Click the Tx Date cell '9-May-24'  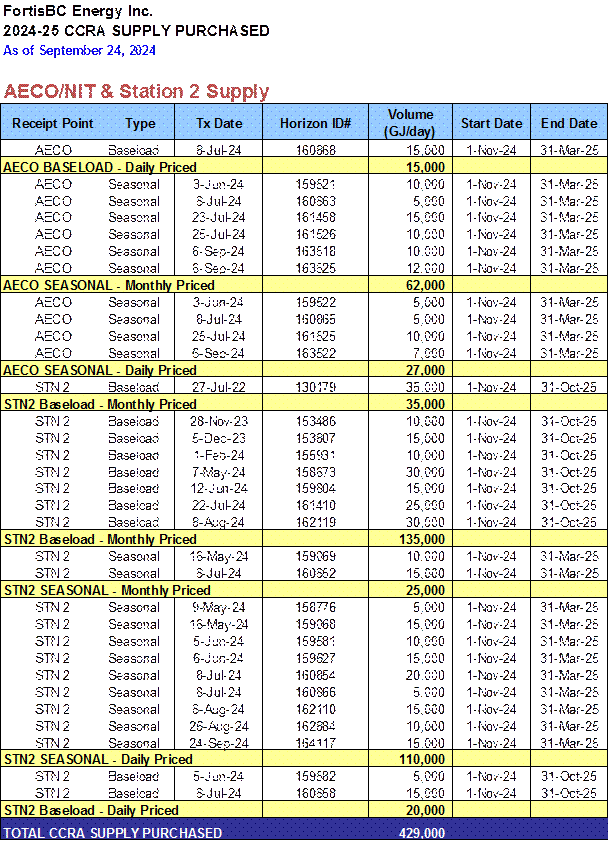[x=219, y=608]
